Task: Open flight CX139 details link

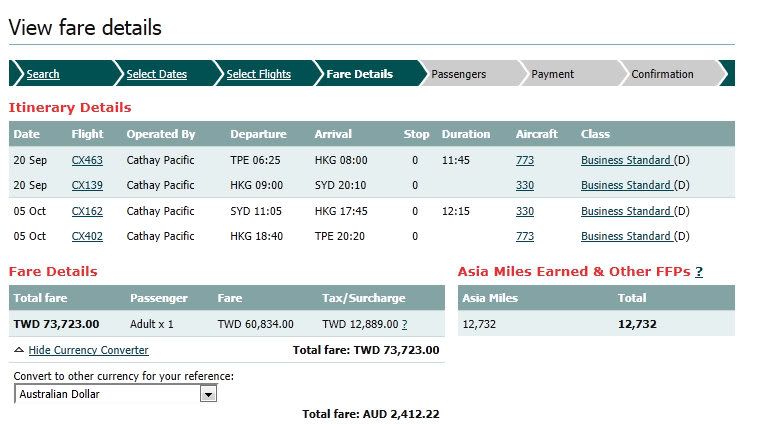Action: click(x=87, y=185)
